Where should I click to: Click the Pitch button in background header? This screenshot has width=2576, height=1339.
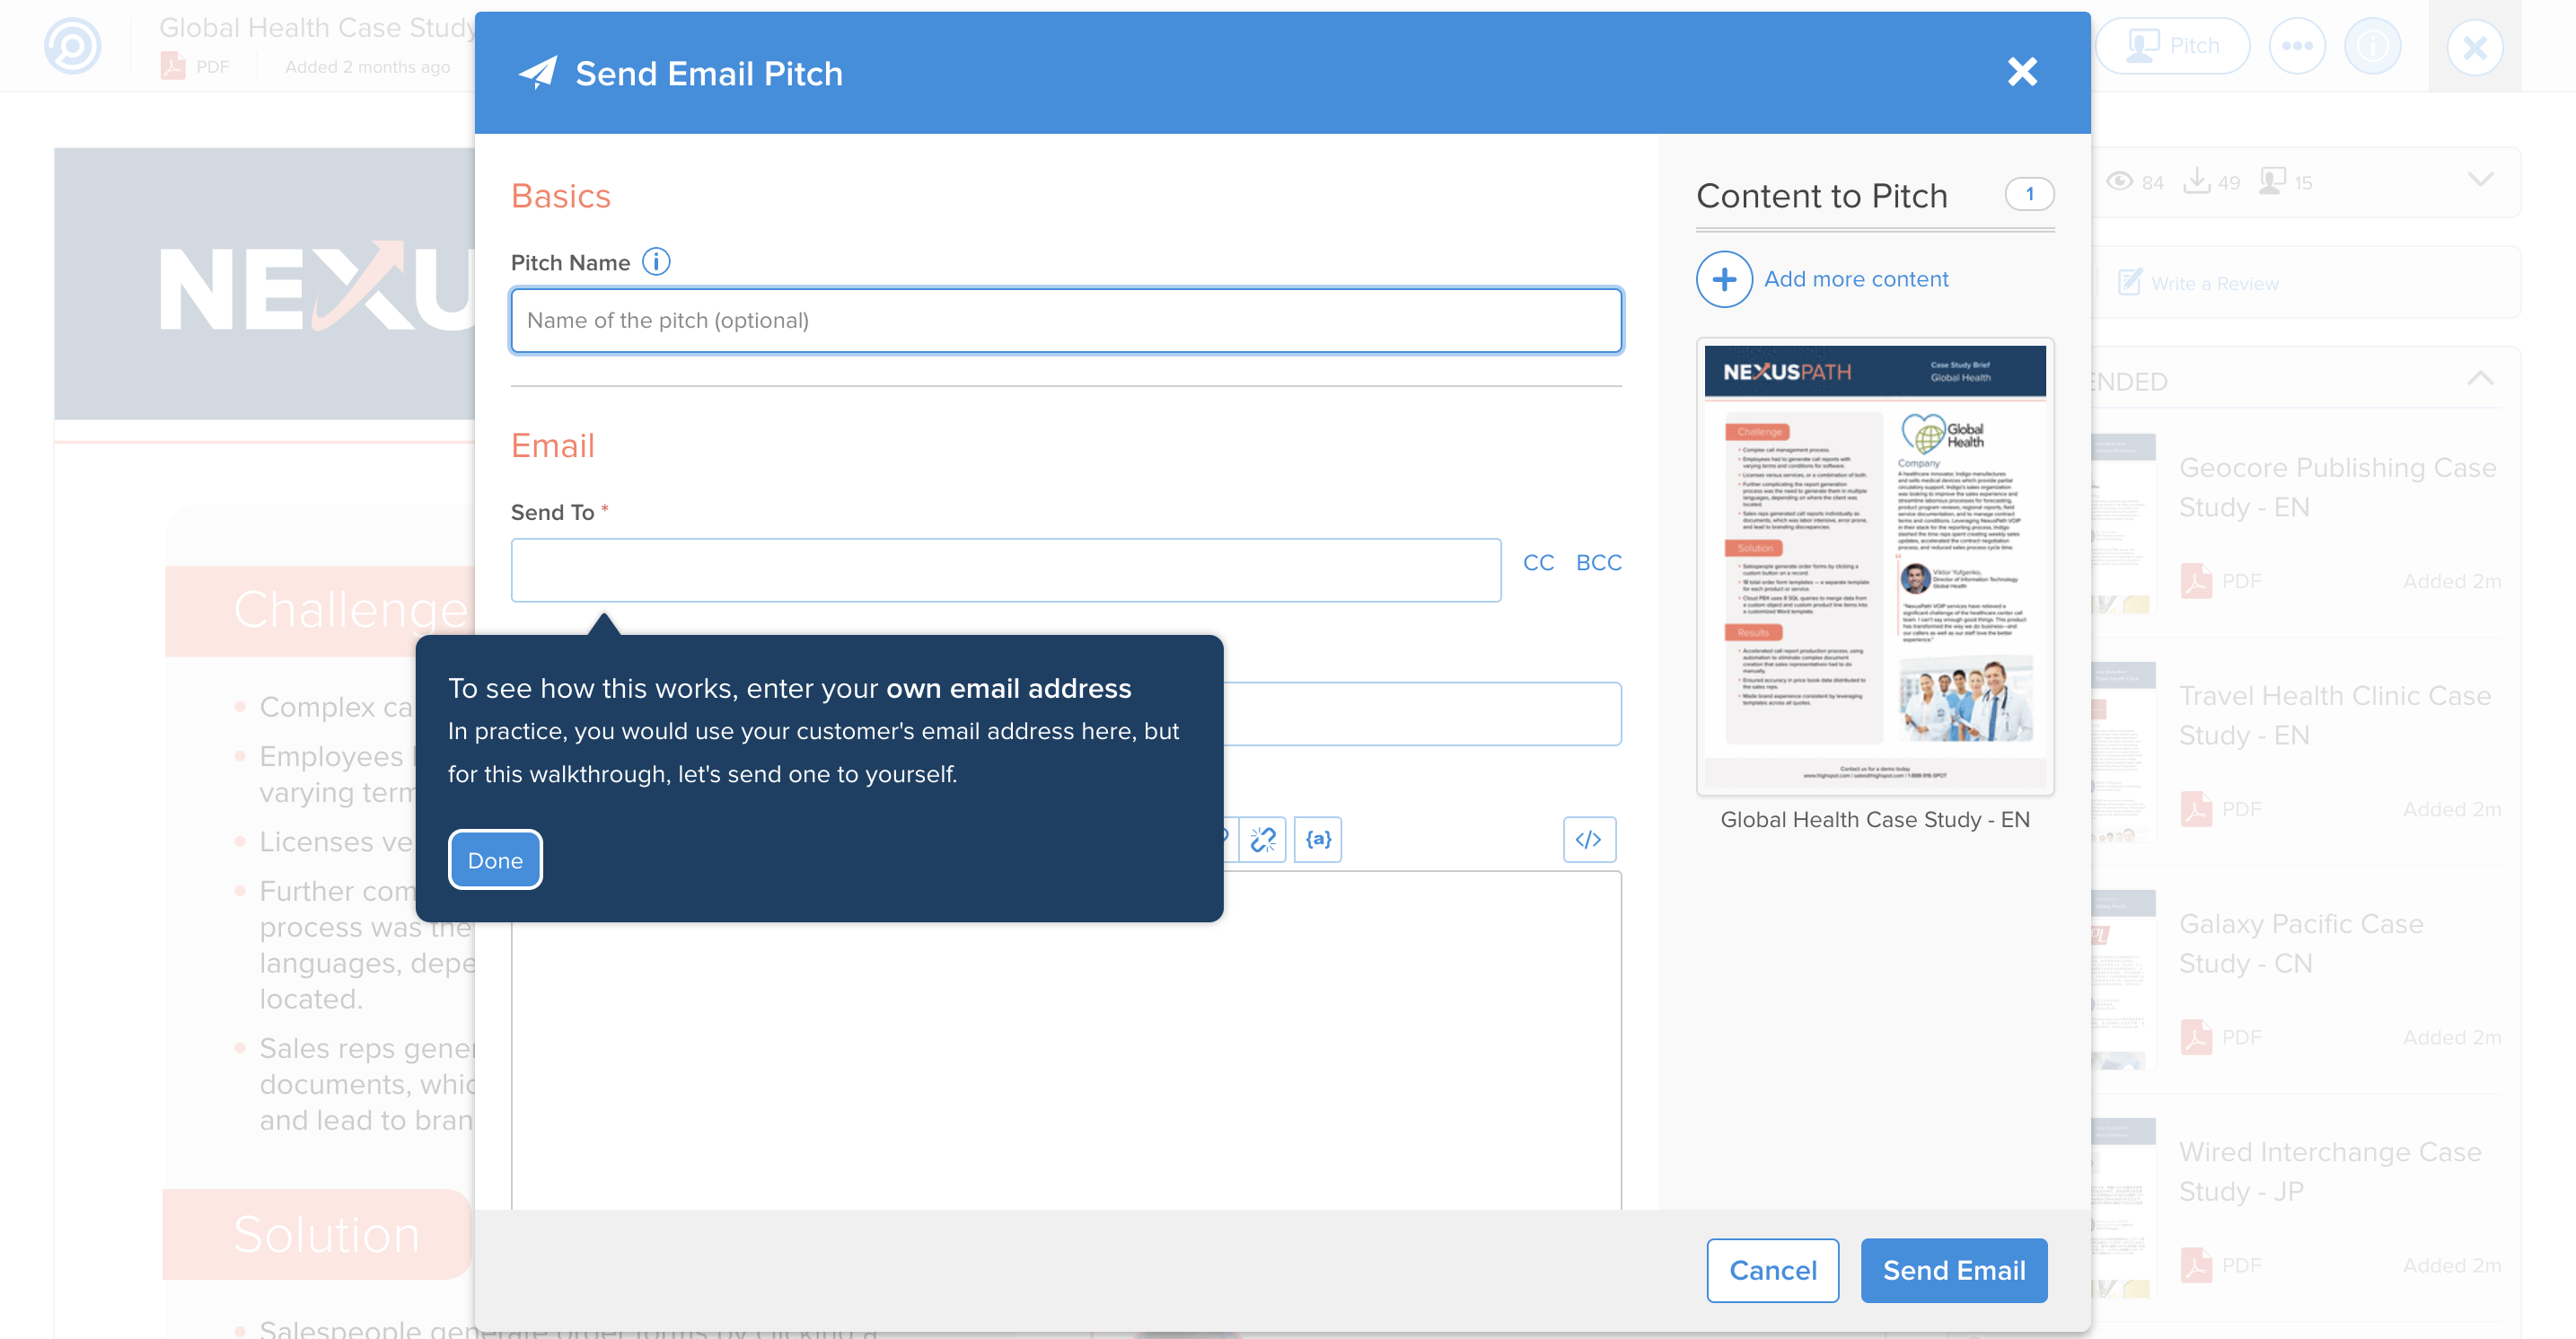(x=2172, y=46)
